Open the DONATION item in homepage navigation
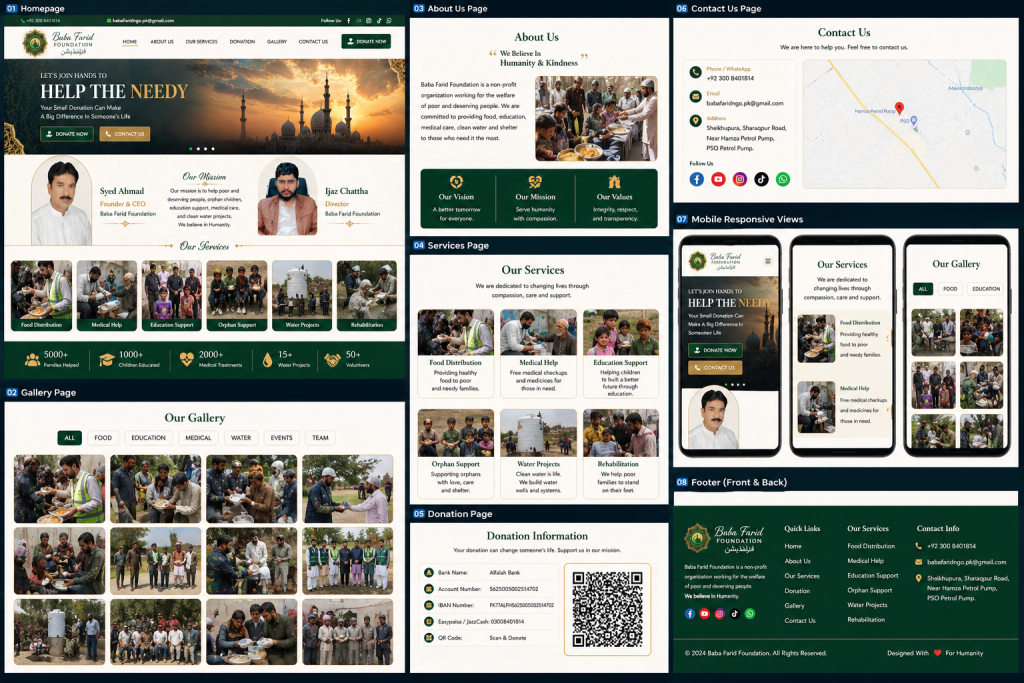The image size is (1024, 683). (242, 42)
